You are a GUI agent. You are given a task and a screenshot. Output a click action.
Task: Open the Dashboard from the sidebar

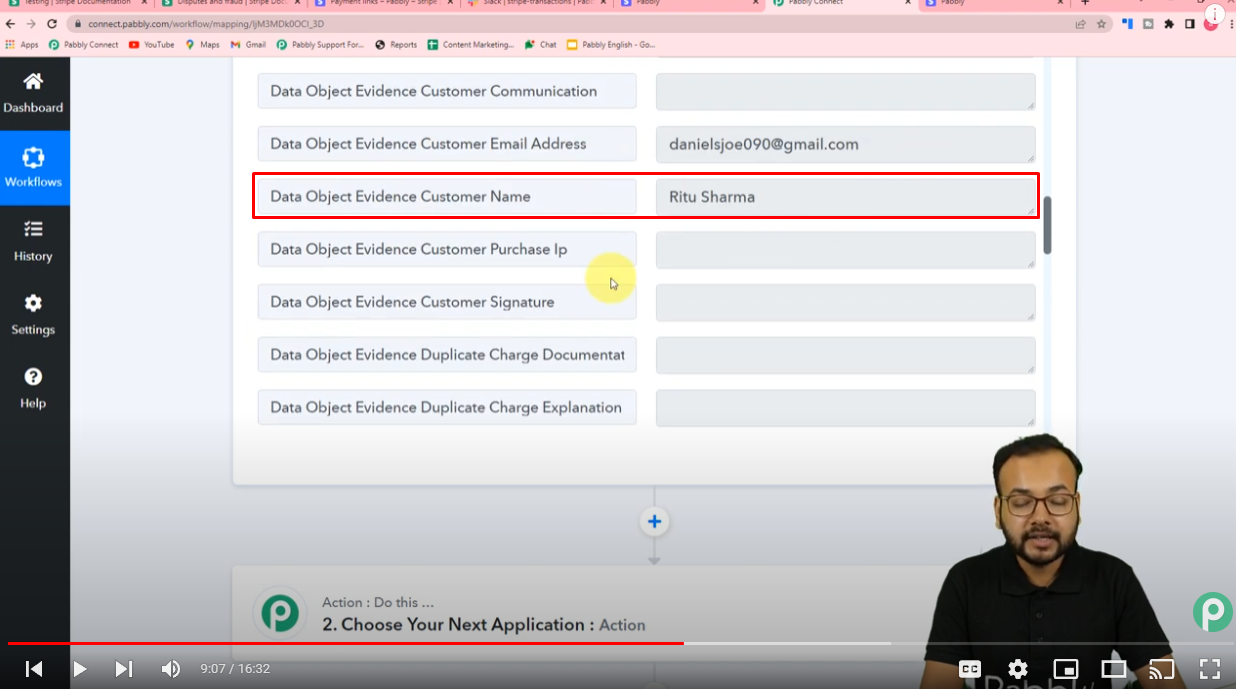point(34,93)
